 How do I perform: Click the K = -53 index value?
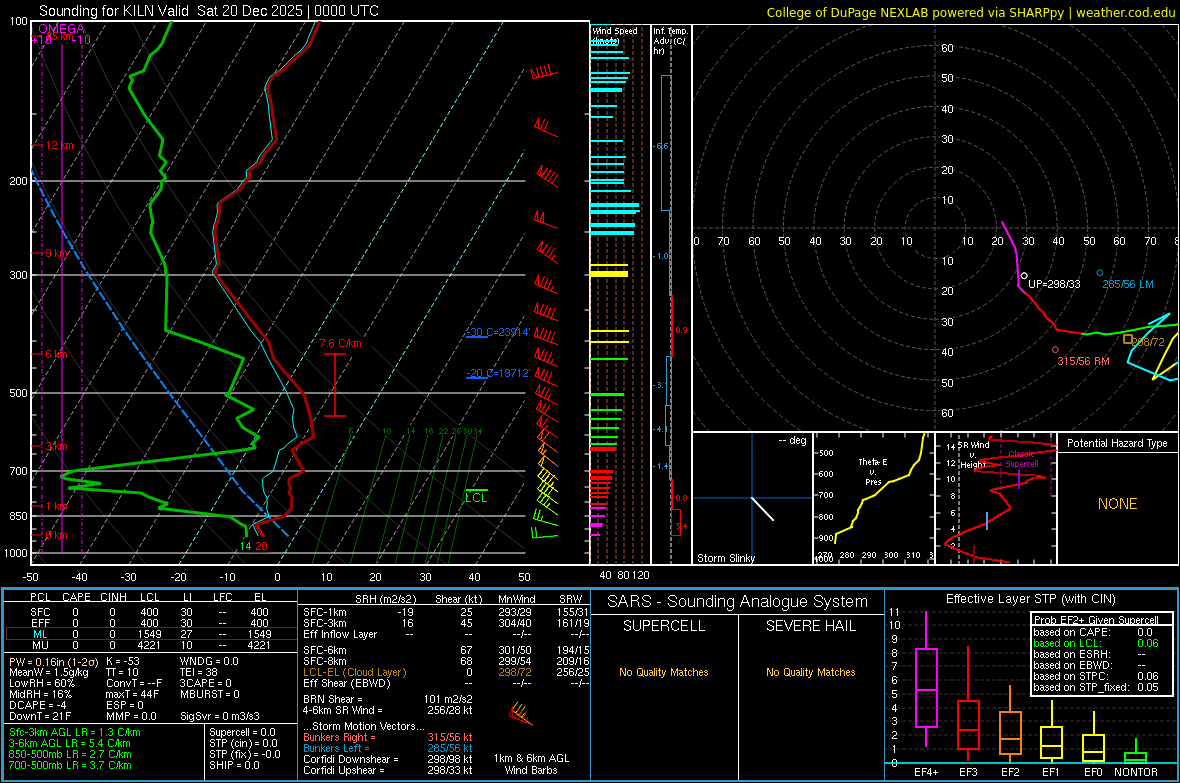coord(123,661)
